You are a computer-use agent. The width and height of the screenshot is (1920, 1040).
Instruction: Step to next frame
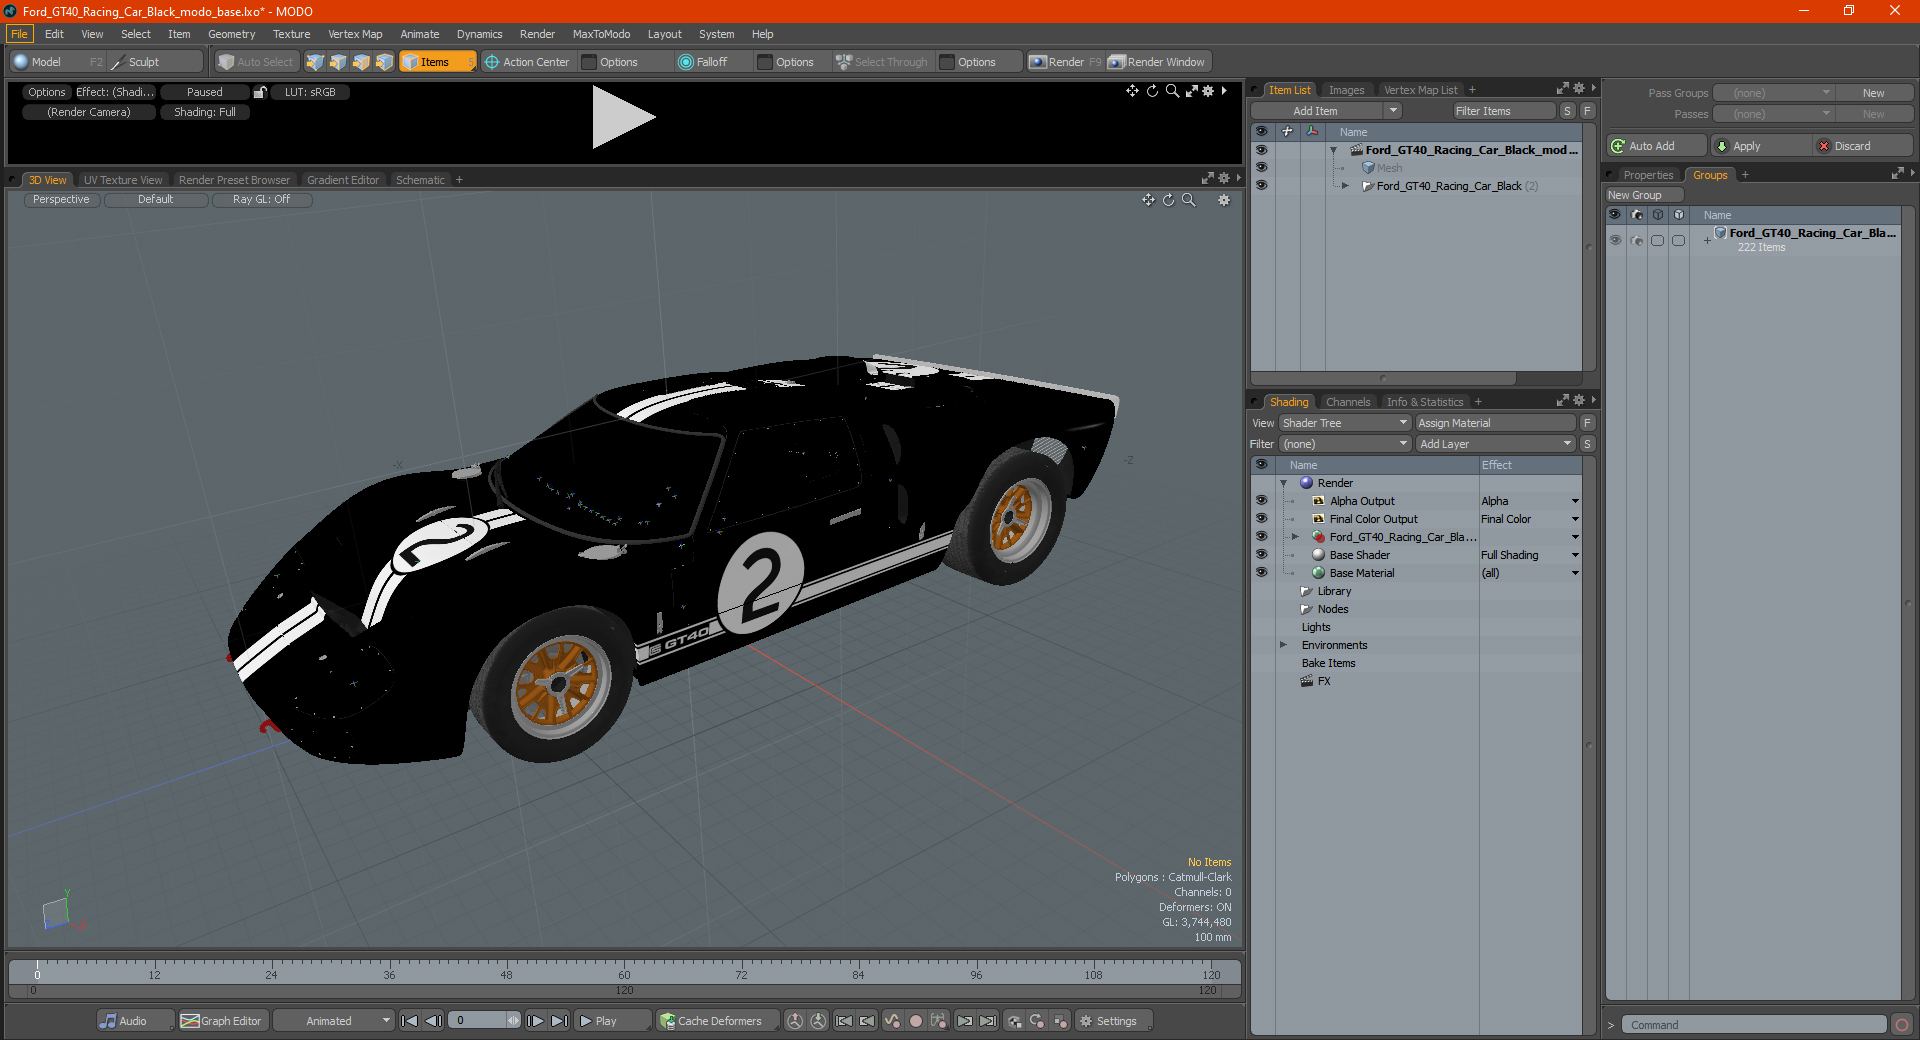tap(536, 1021)
